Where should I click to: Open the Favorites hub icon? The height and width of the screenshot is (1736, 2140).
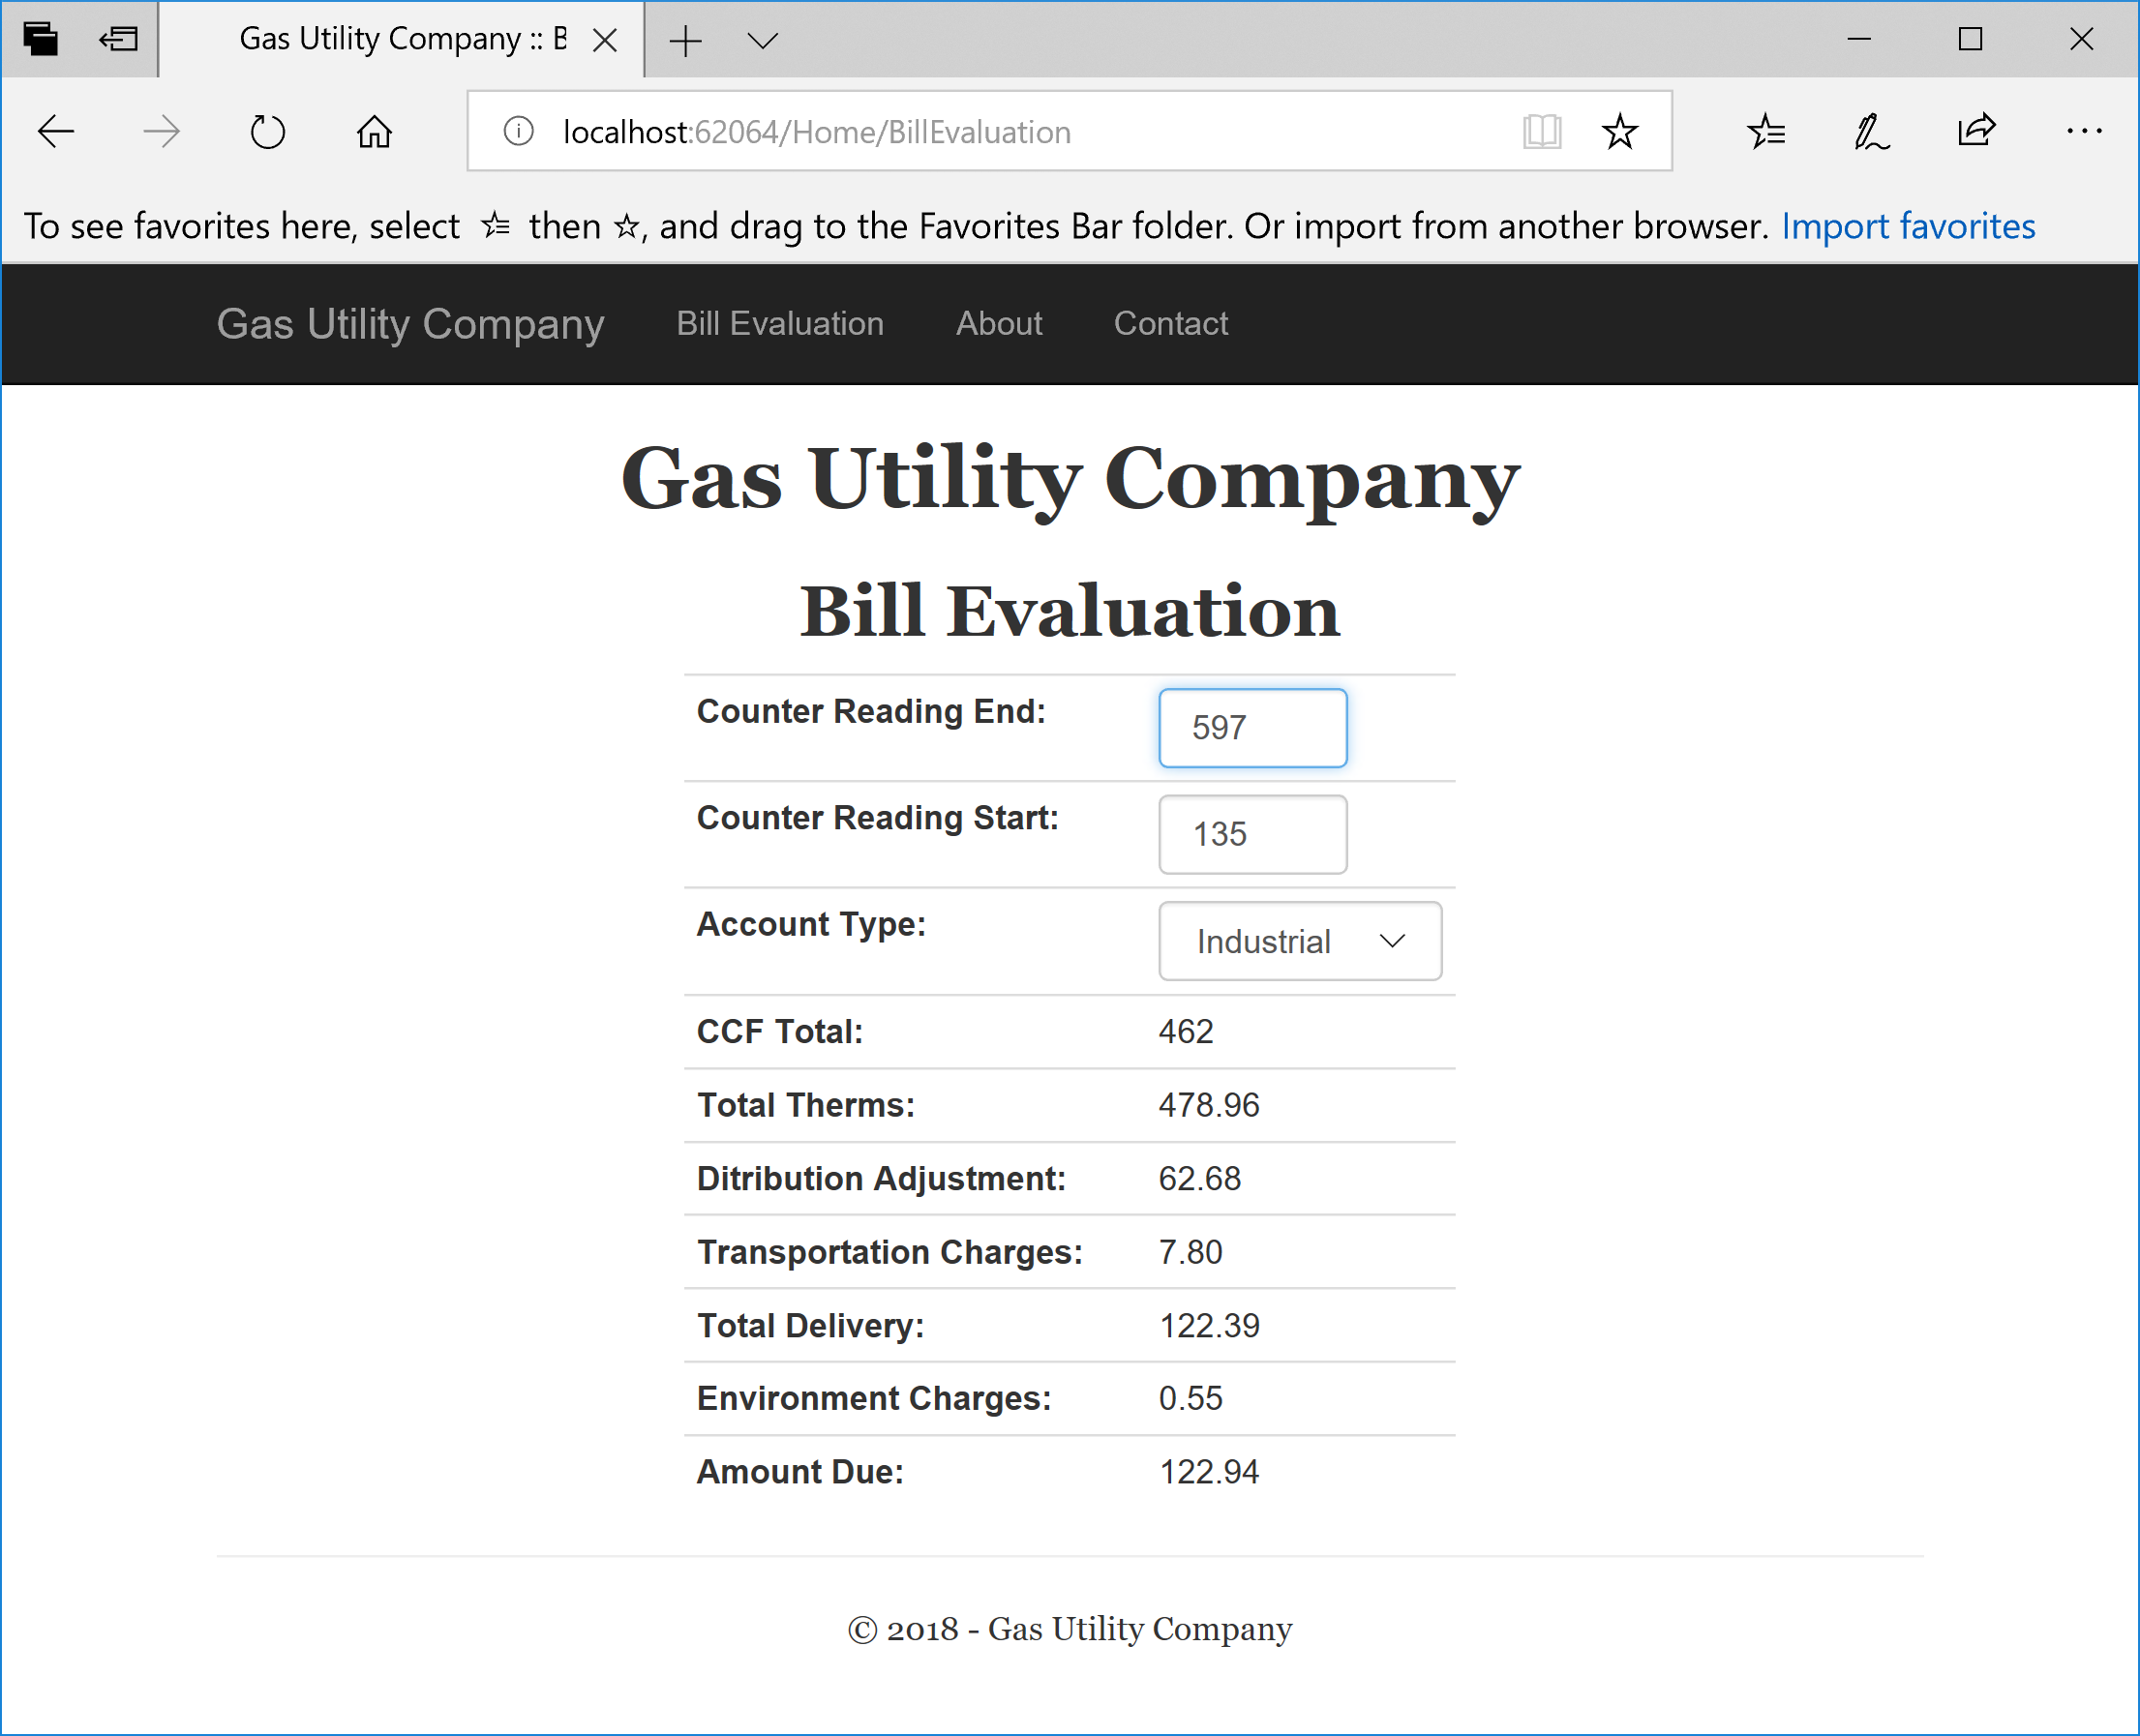pyautogui.click(x=1767, y=131)
